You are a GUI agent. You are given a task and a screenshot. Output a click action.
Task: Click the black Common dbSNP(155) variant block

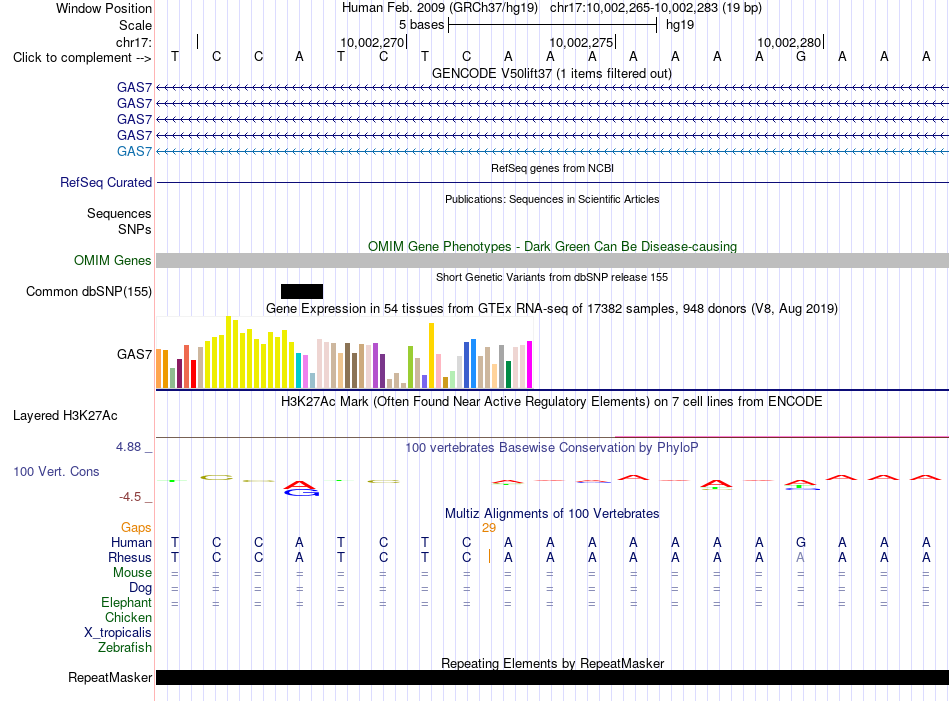click(x=302, y=291)
